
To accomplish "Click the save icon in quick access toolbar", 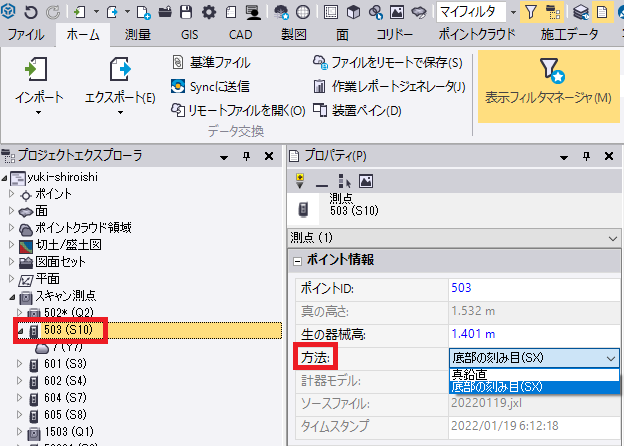I will pyautogui.click(x=186, y=12).
